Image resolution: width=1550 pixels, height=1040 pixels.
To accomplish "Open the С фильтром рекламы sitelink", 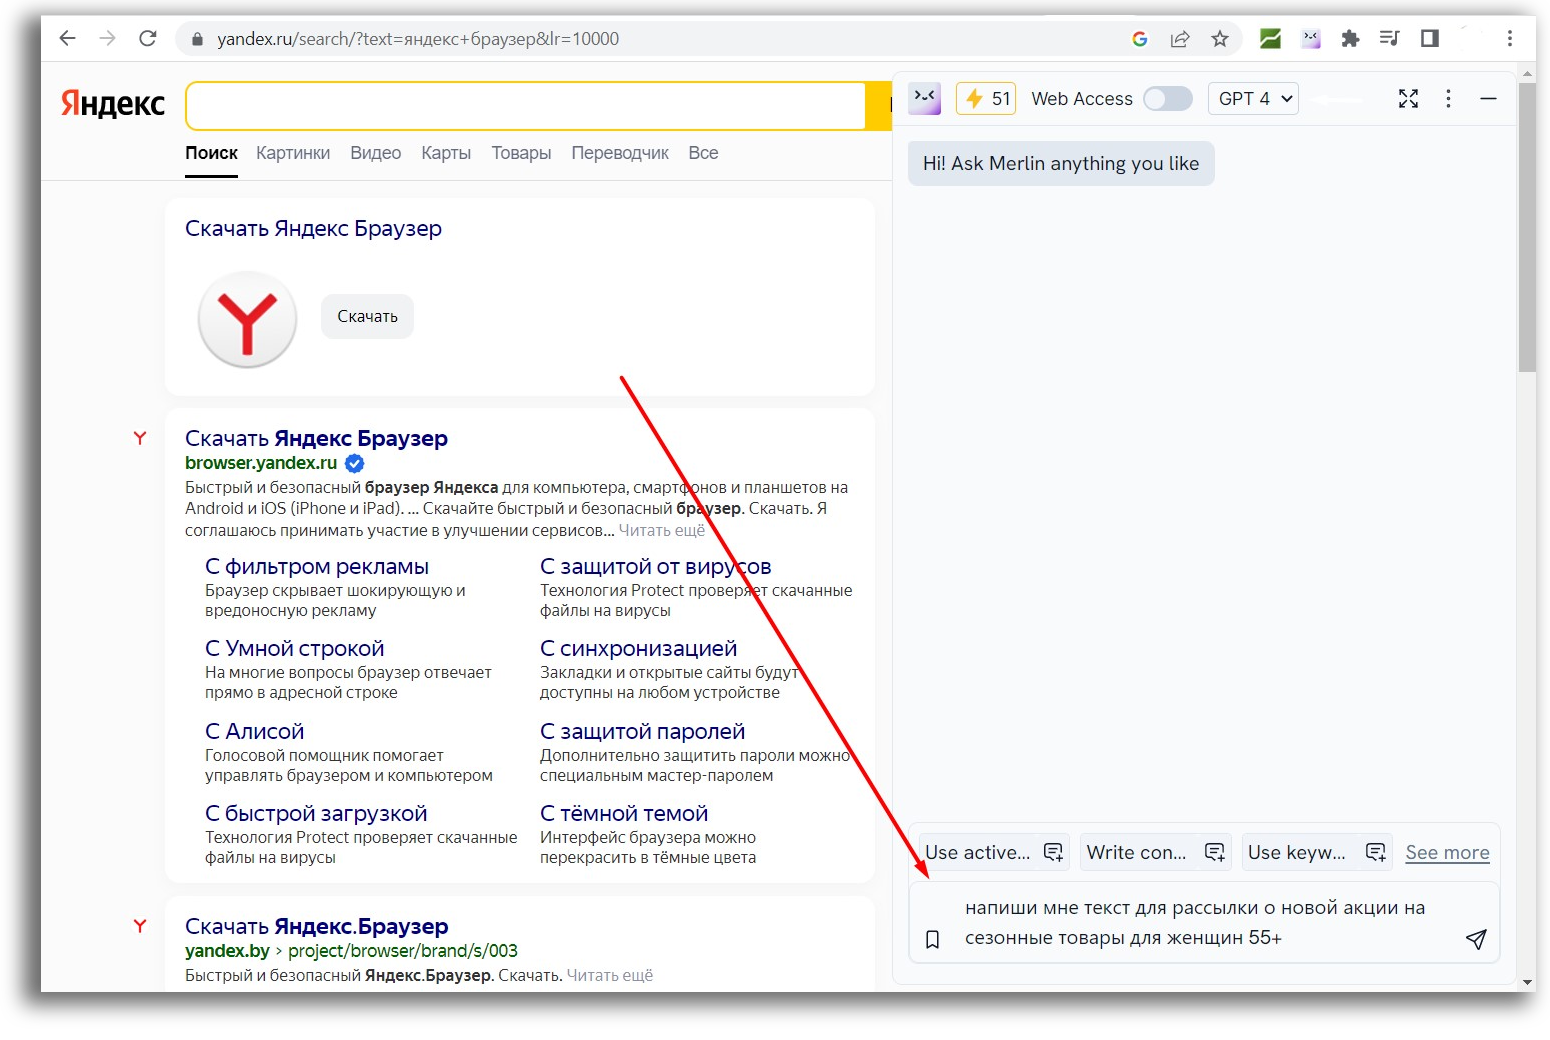I will pyautogui.click(x=317, y=567).
